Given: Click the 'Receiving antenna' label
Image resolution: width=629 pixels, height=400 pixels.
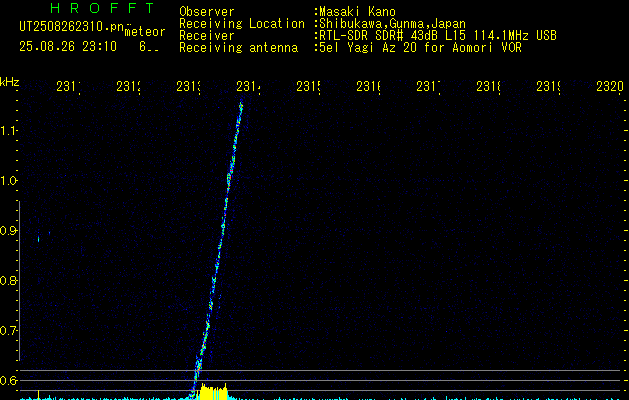Looking at the screenshot, I should click(238, 48).
